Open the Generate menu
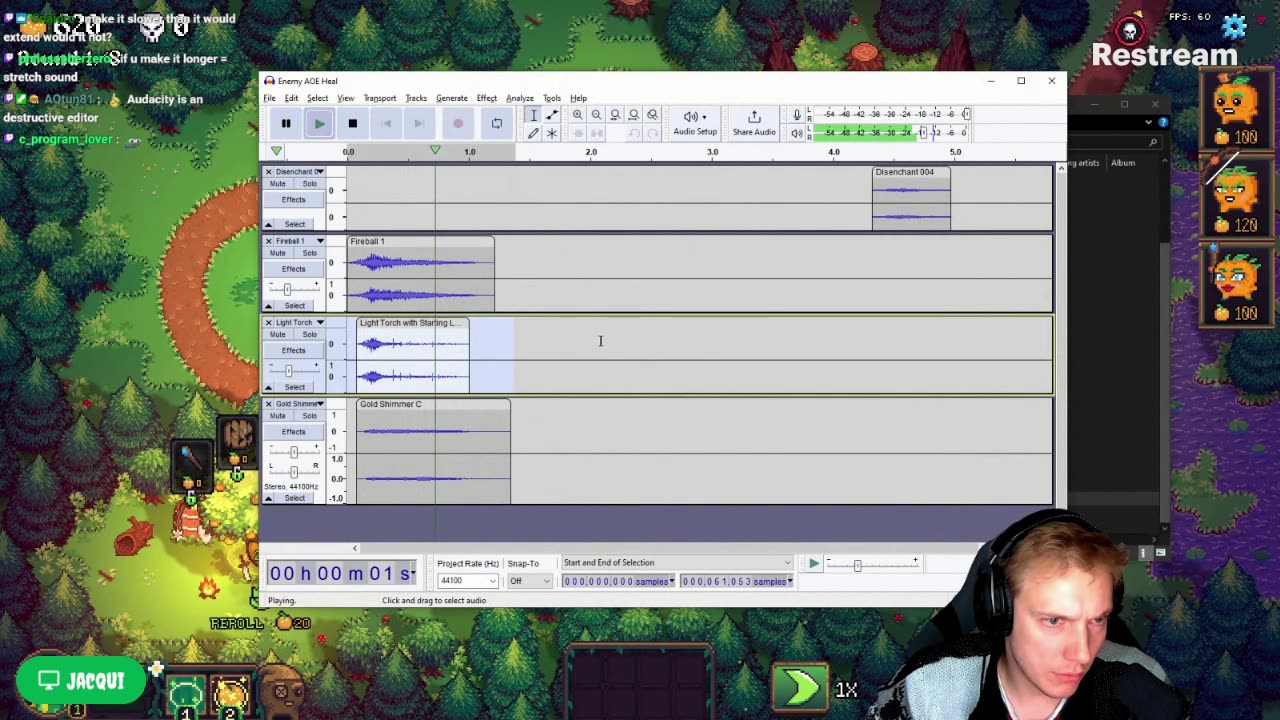 pyautogui.click(x=452, y=98)
